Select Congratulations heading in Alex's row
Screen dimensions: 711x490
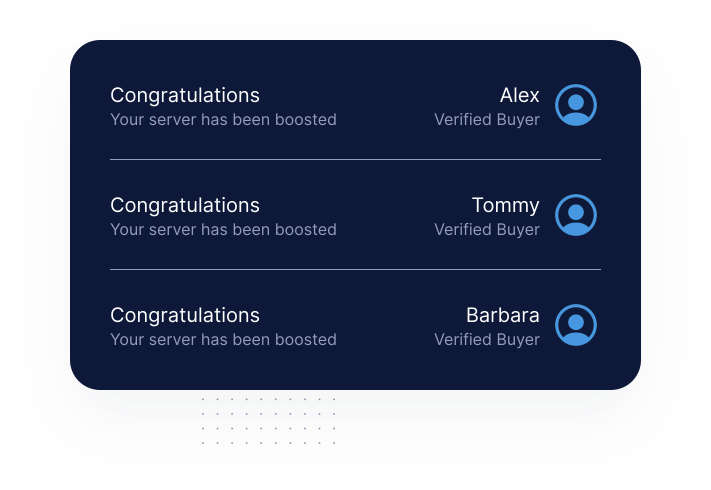click(x=185, y=95)
